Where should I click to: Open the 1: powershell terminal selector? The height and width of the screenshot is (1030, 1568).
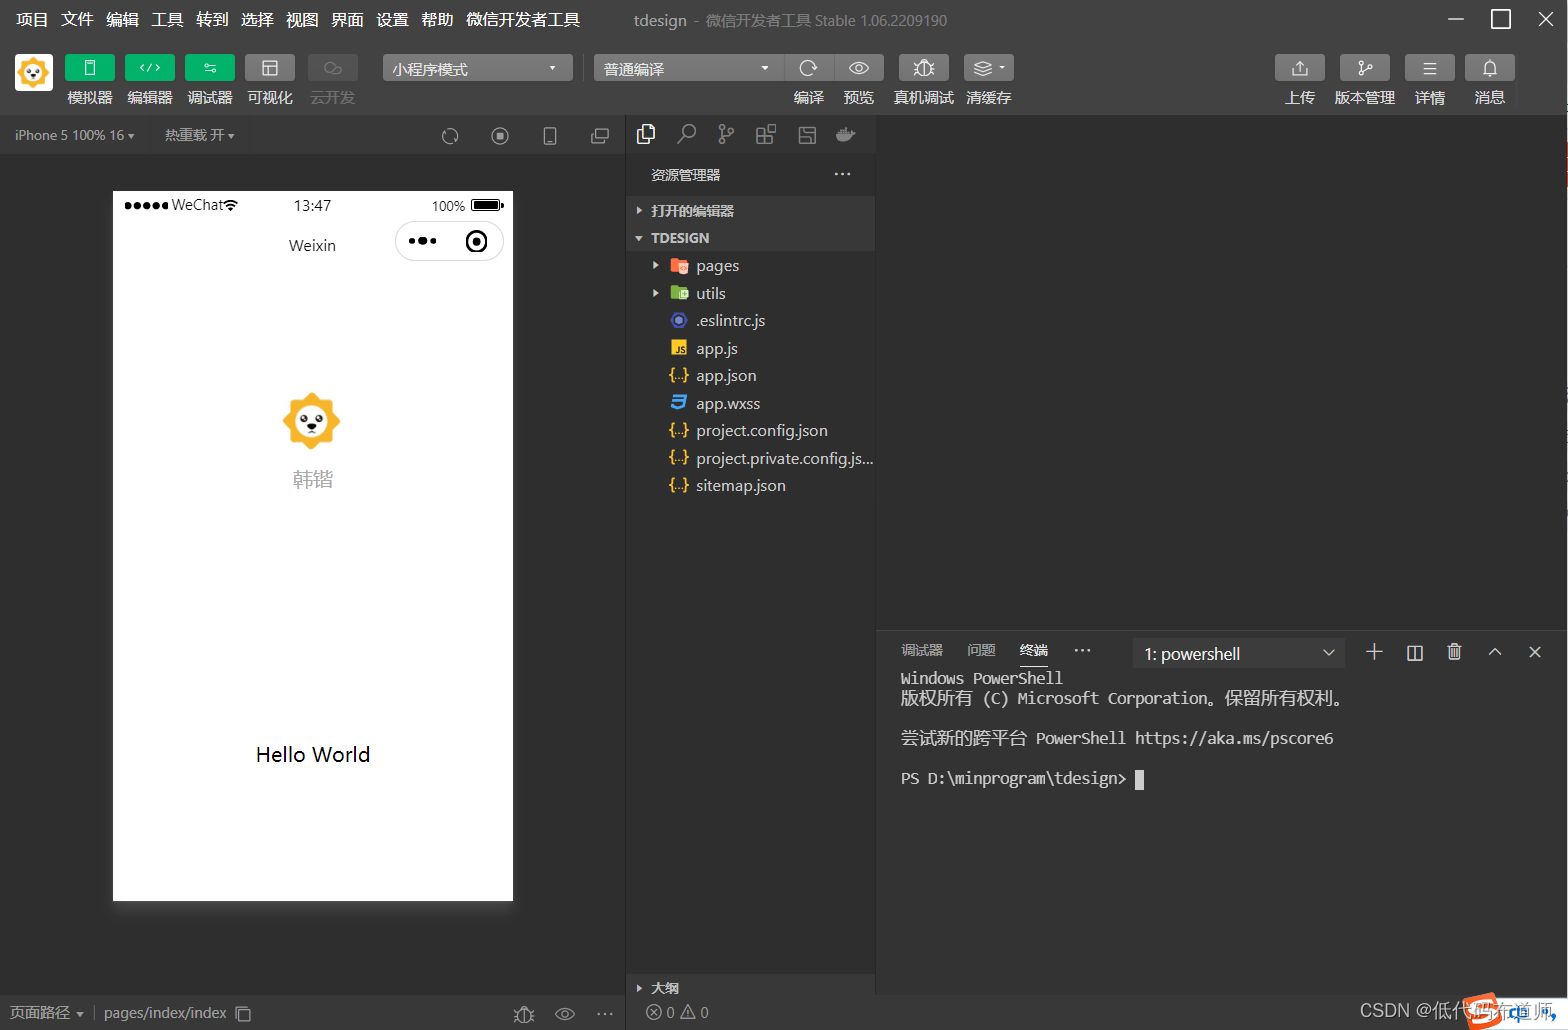[1239, 653]
